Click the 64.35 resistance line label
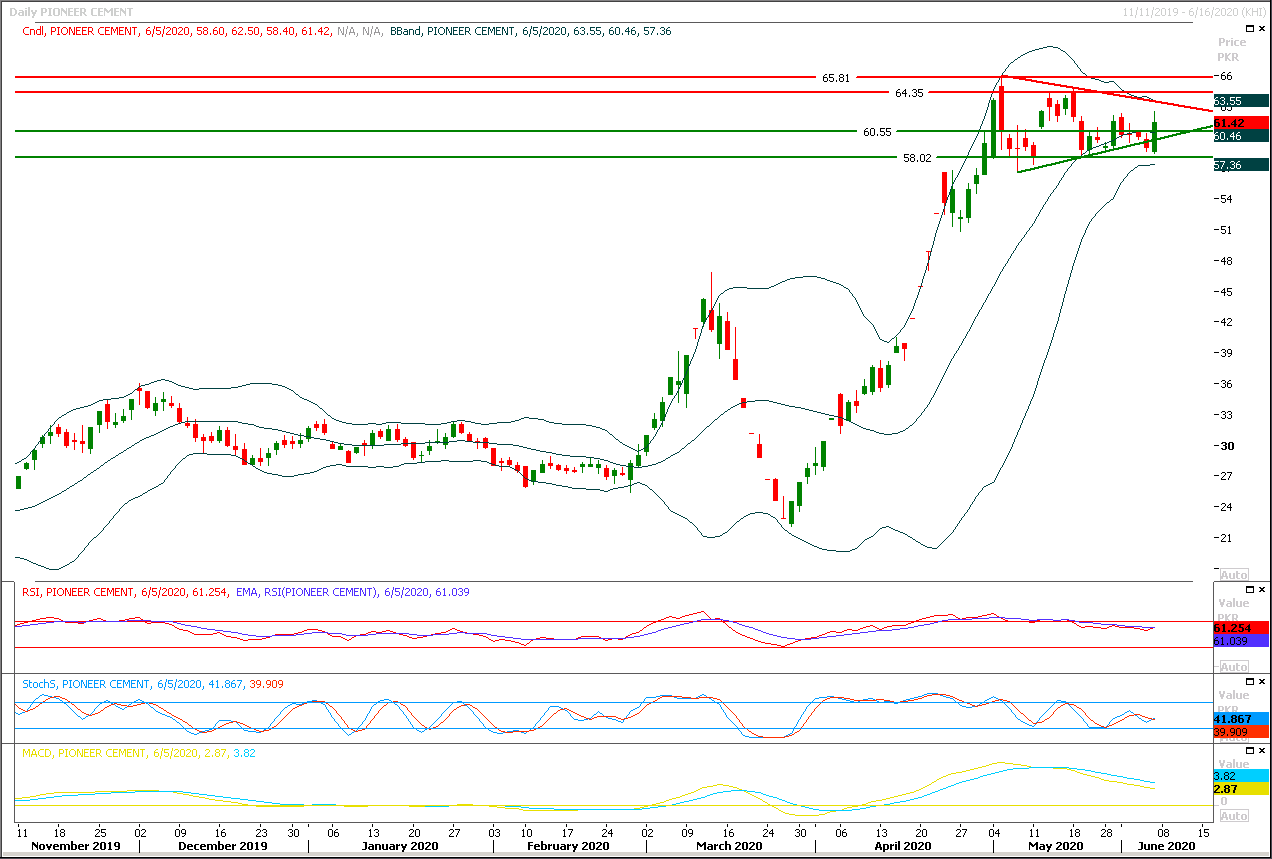The width and height of the screenshot is (1272, 859). click(909, 92)
